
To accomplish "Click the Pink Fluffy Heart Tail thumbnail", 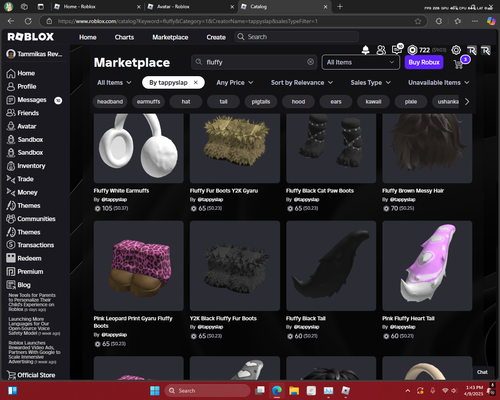I will [x=427, y=266].
